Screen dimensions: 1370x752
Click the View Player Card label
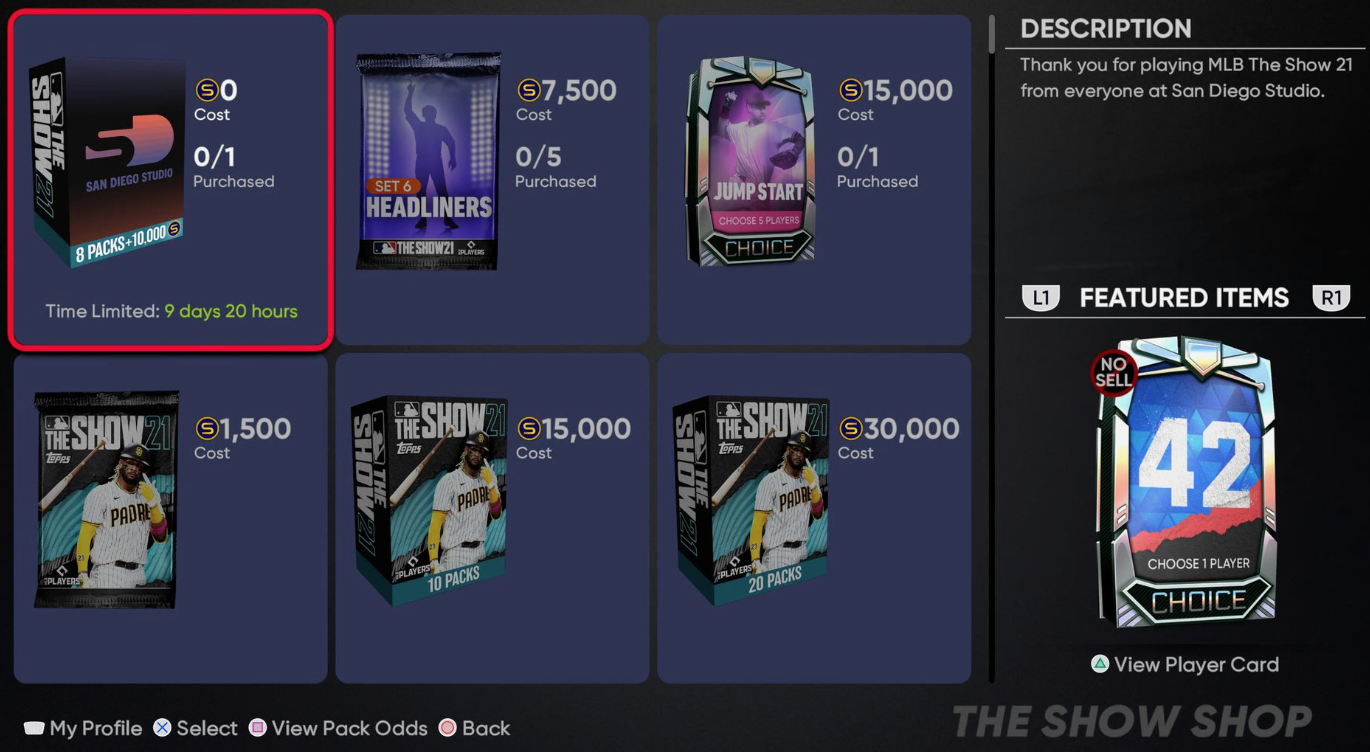[1196, 664]
